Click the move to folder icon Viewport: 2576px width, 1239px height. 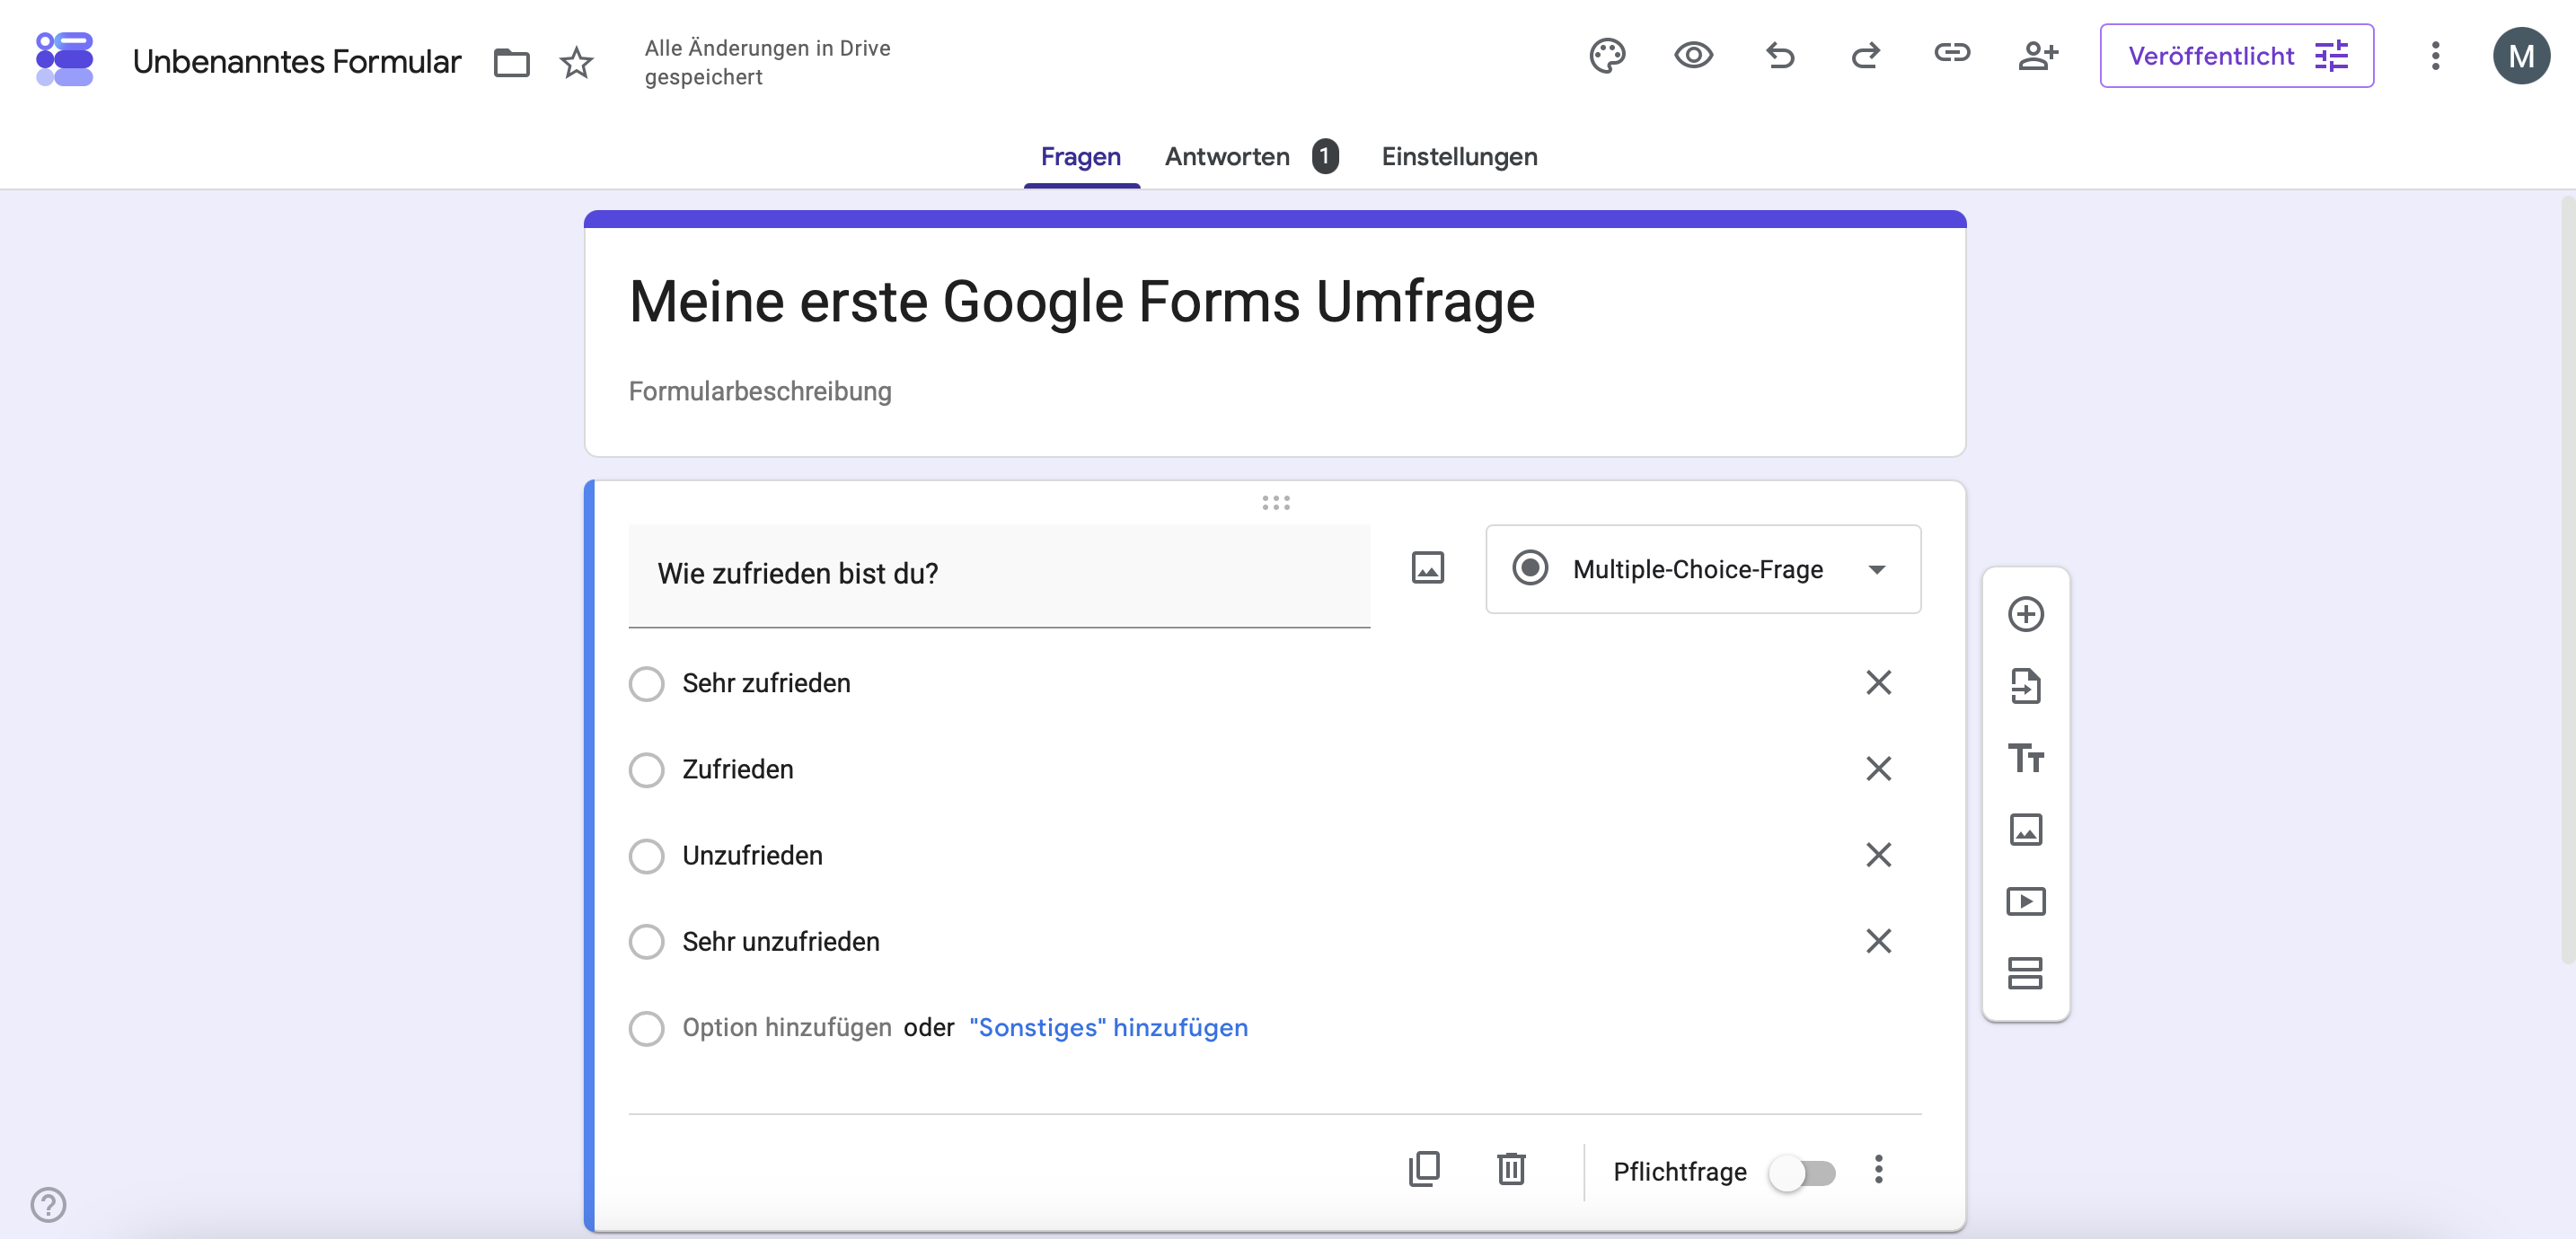(511, 63)
